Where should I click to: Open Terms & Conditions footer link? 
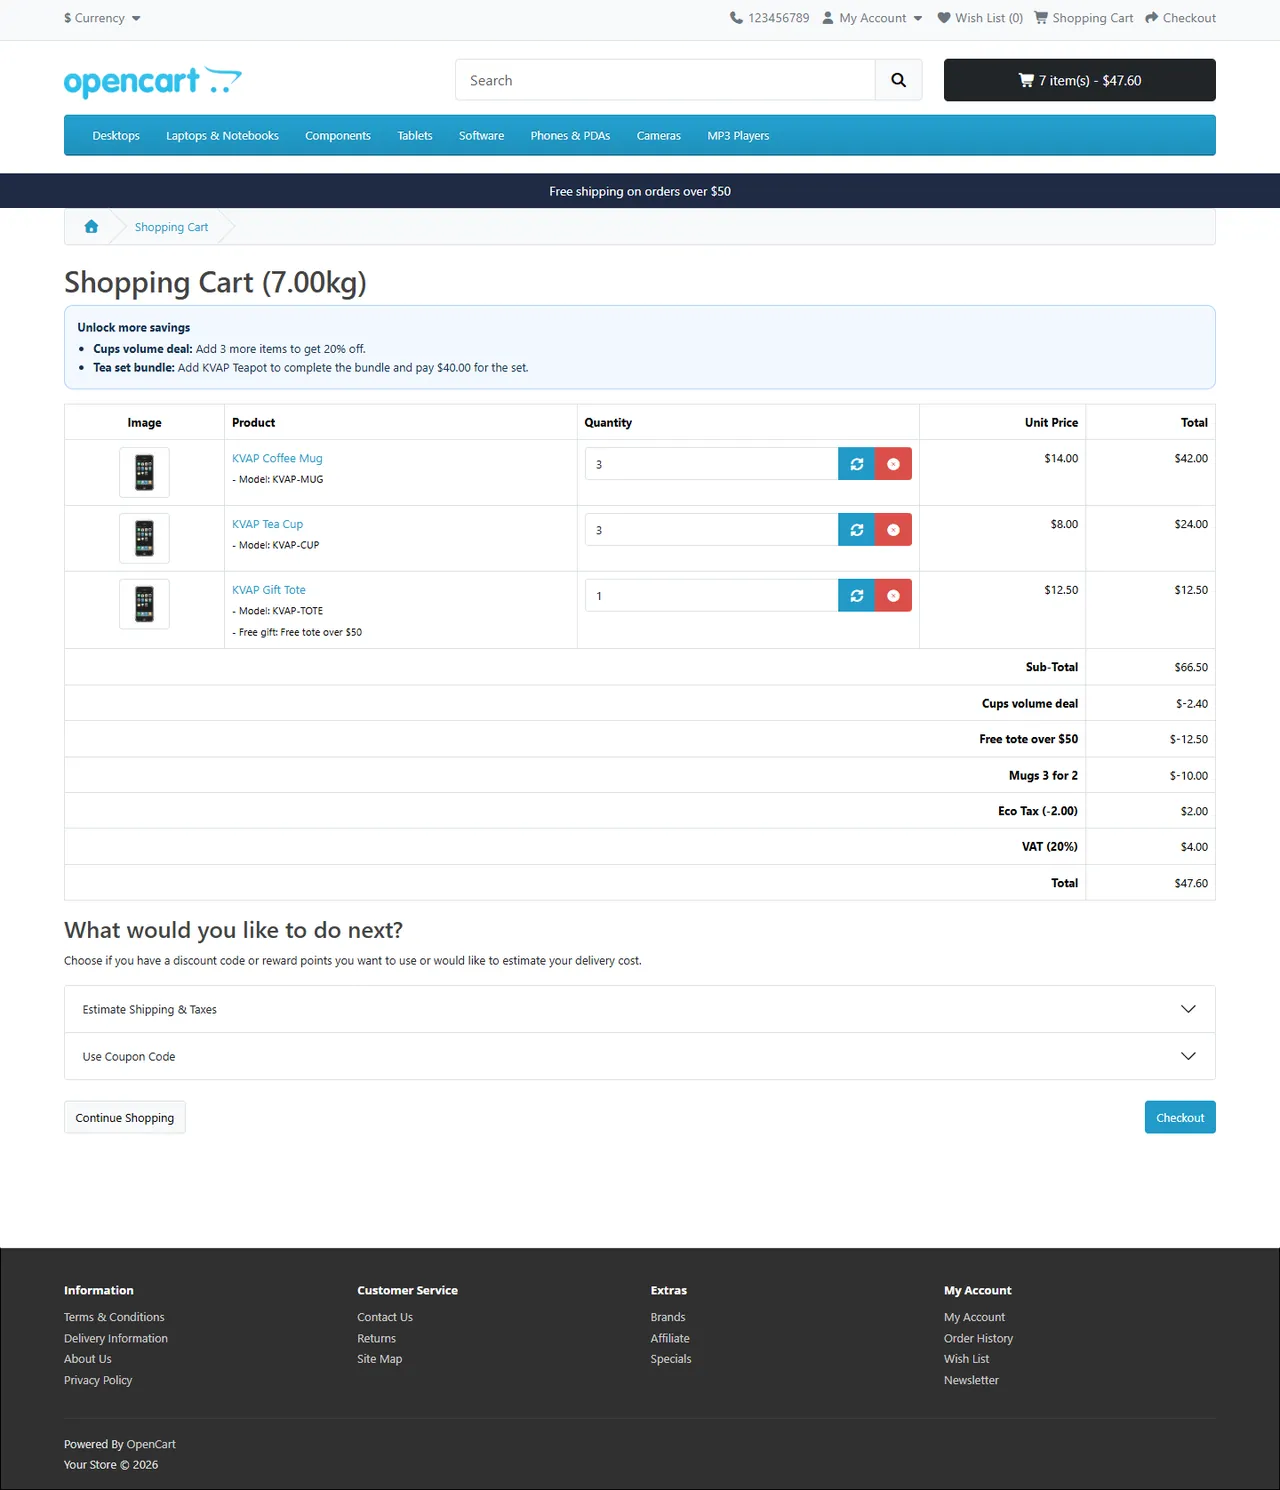114,1317
